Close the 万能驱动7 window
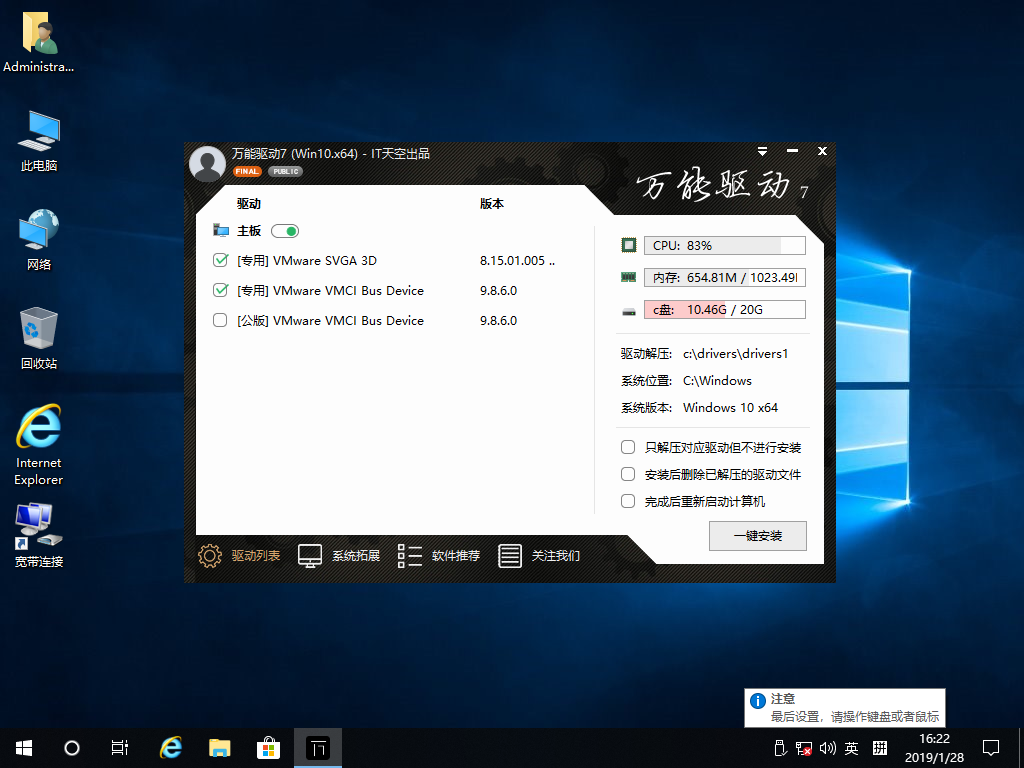The image size is (1024, 768). (822, 151)
